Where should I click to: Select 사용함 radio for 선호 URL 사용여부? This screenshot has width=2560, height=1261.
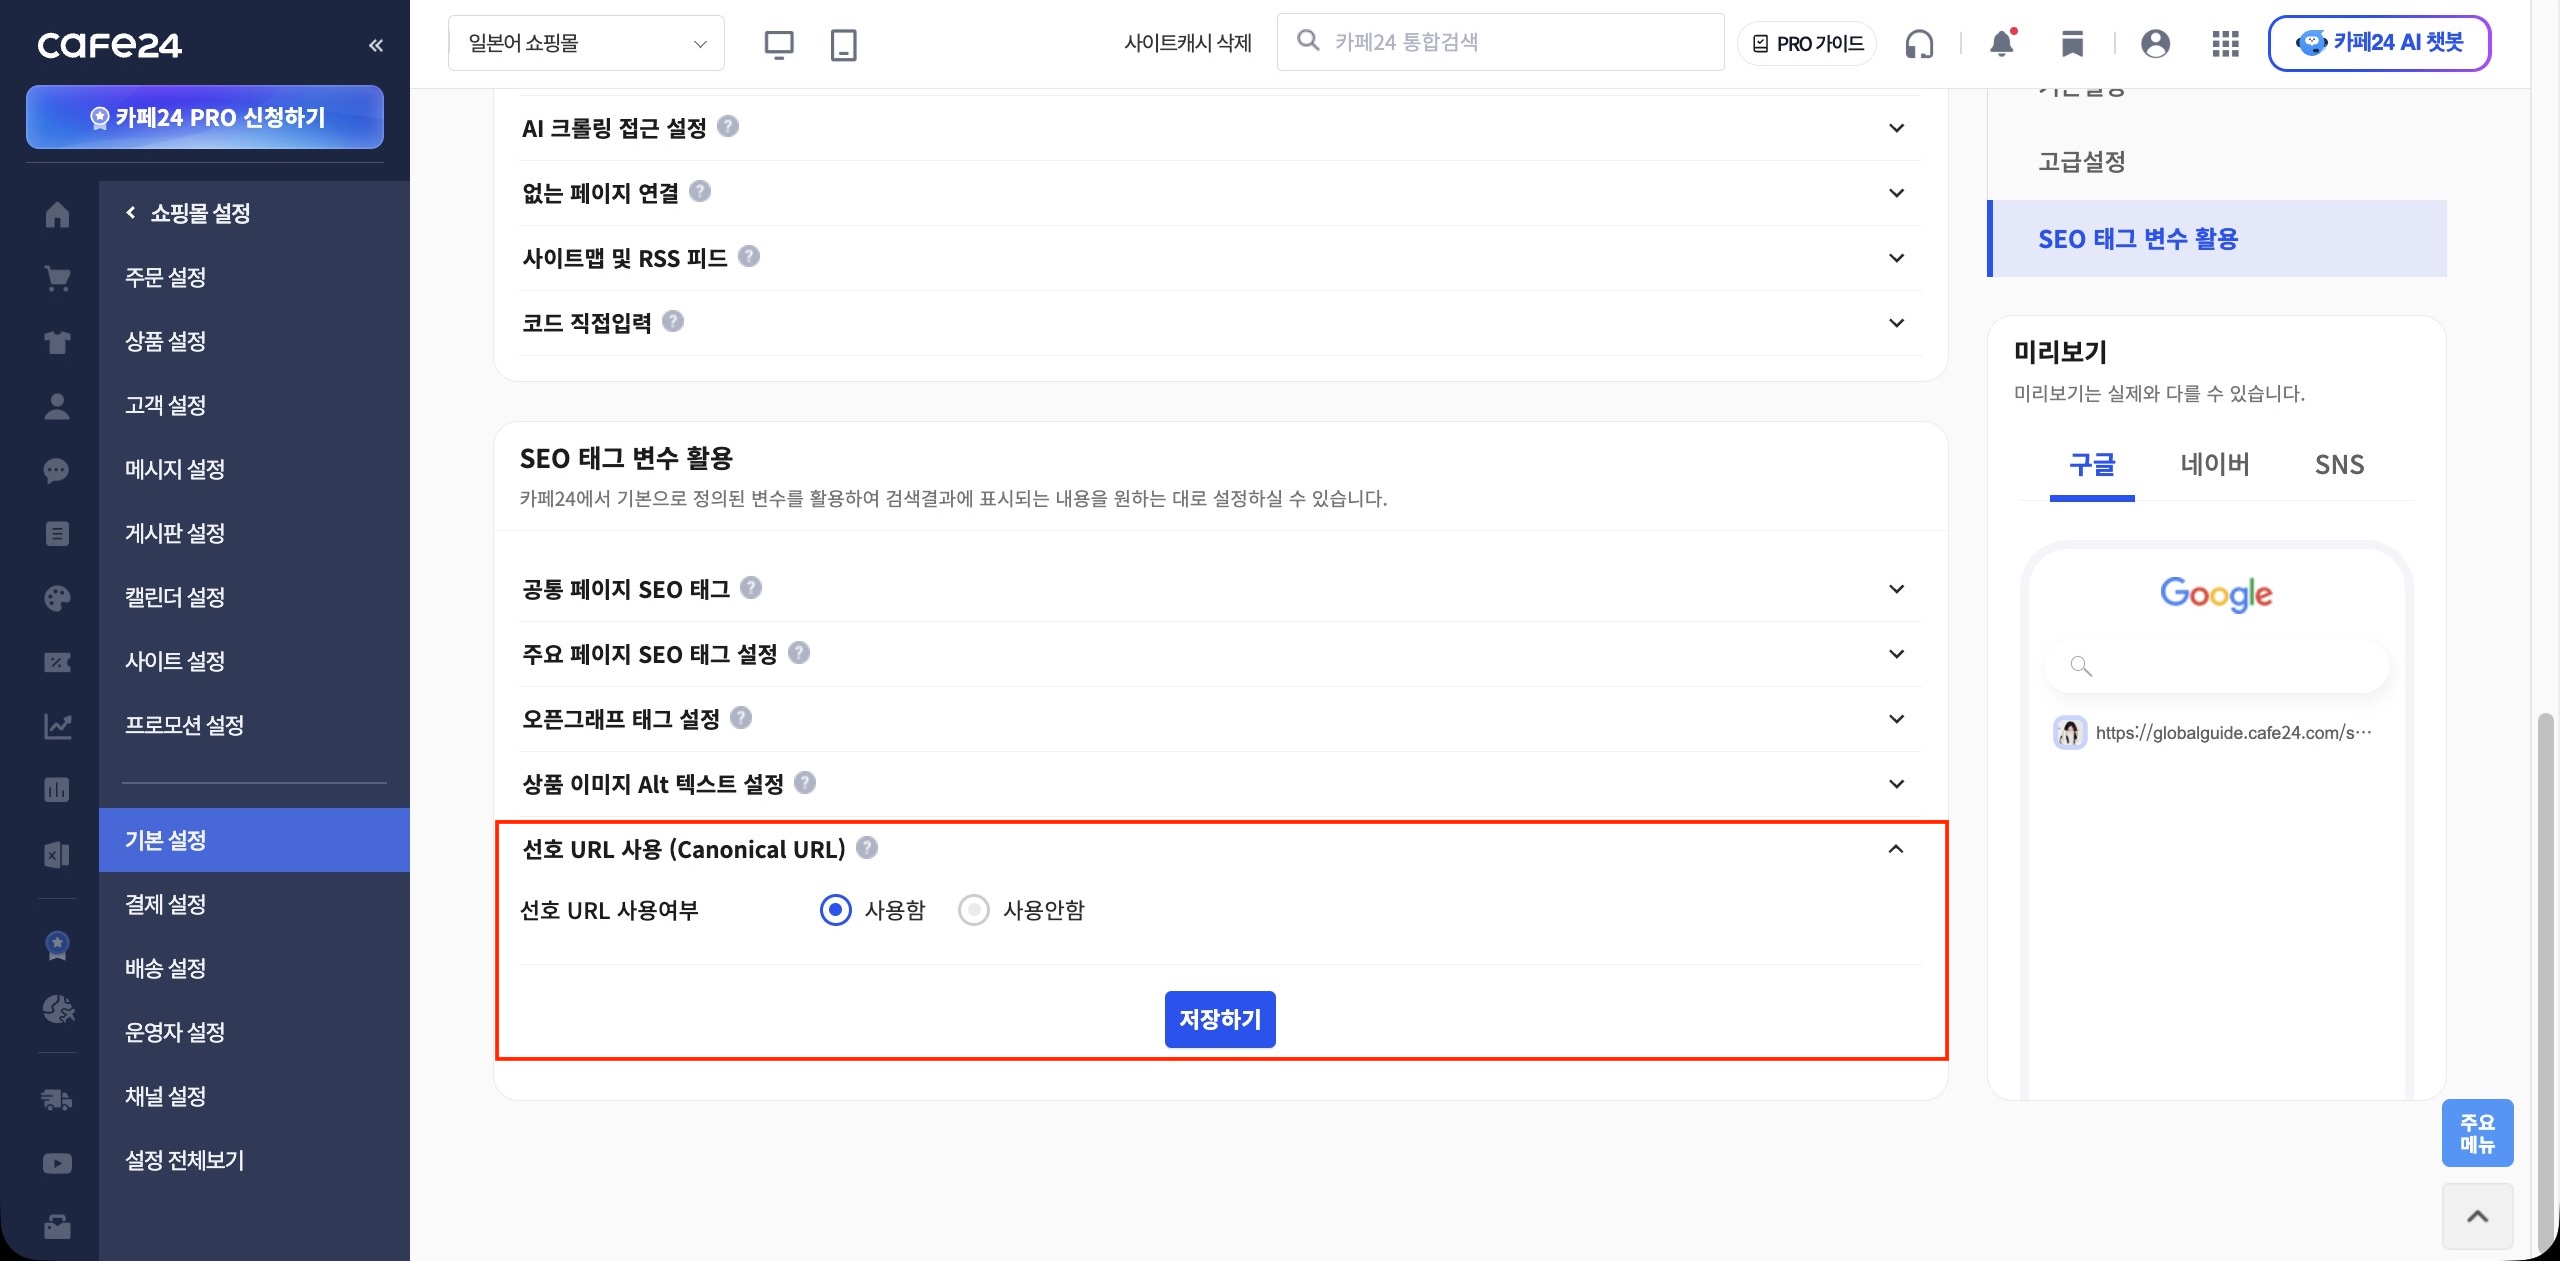835,910
